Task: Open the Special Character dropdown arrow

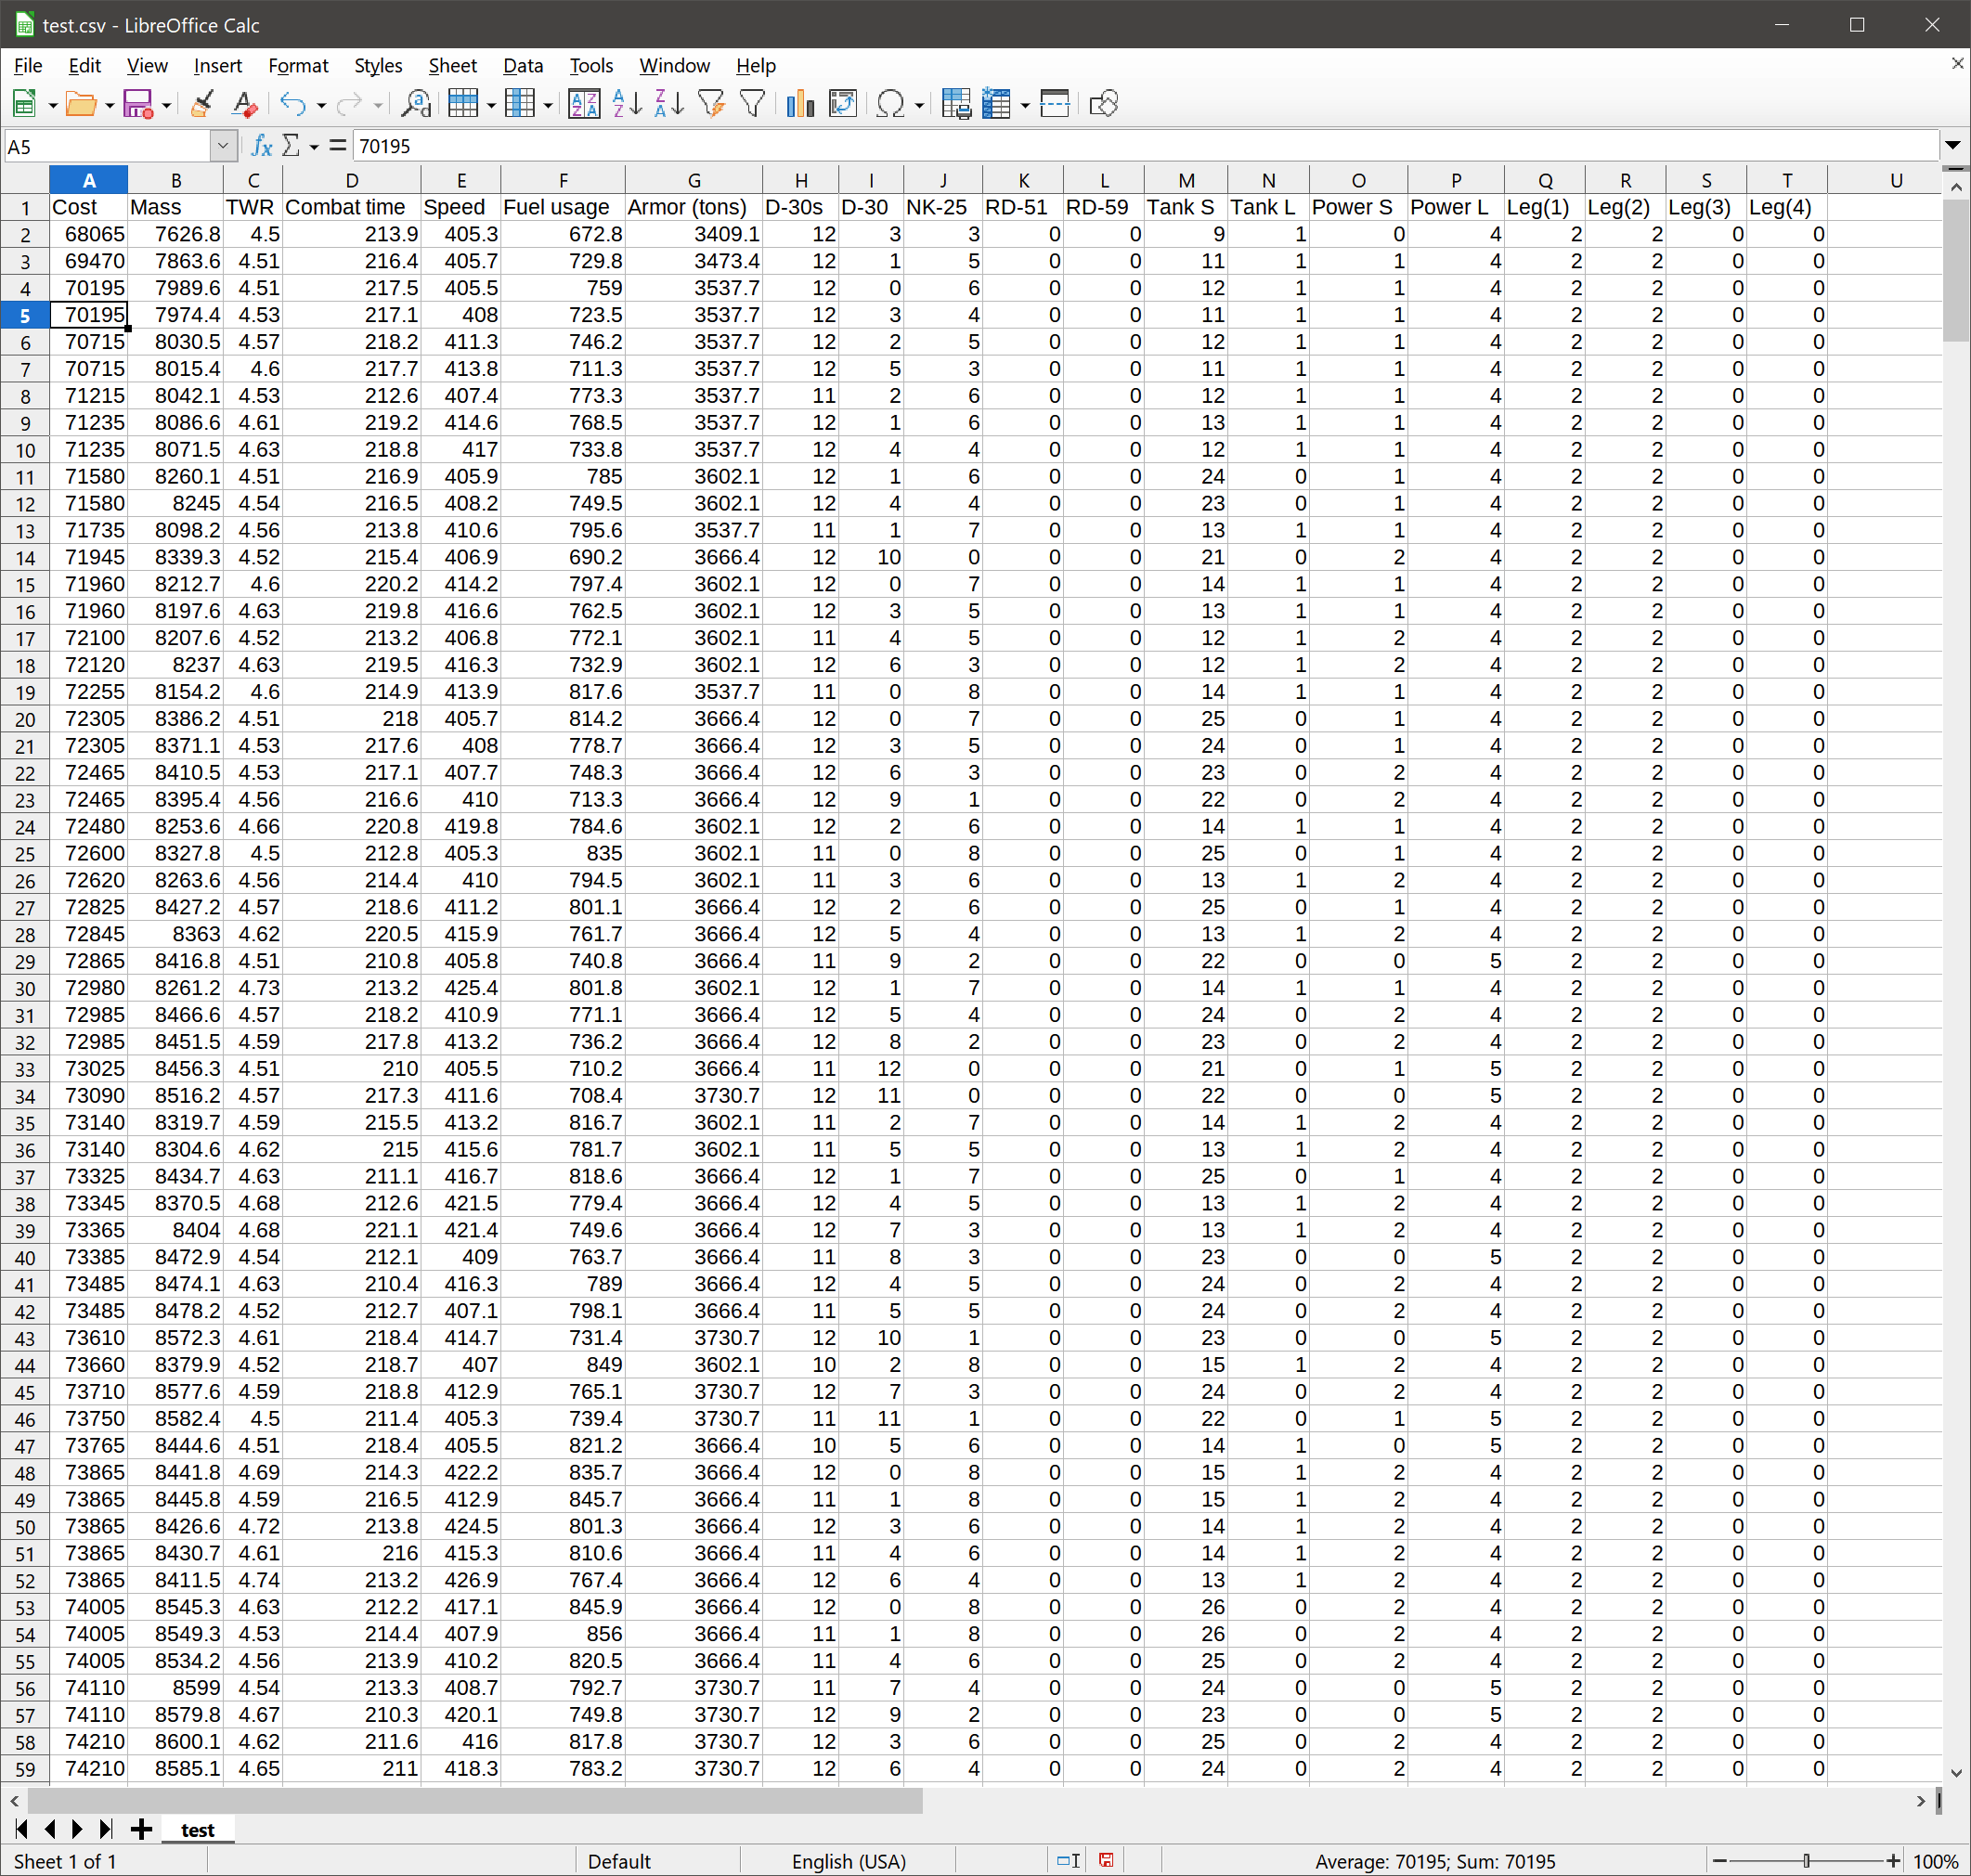Action: point(918,105)
